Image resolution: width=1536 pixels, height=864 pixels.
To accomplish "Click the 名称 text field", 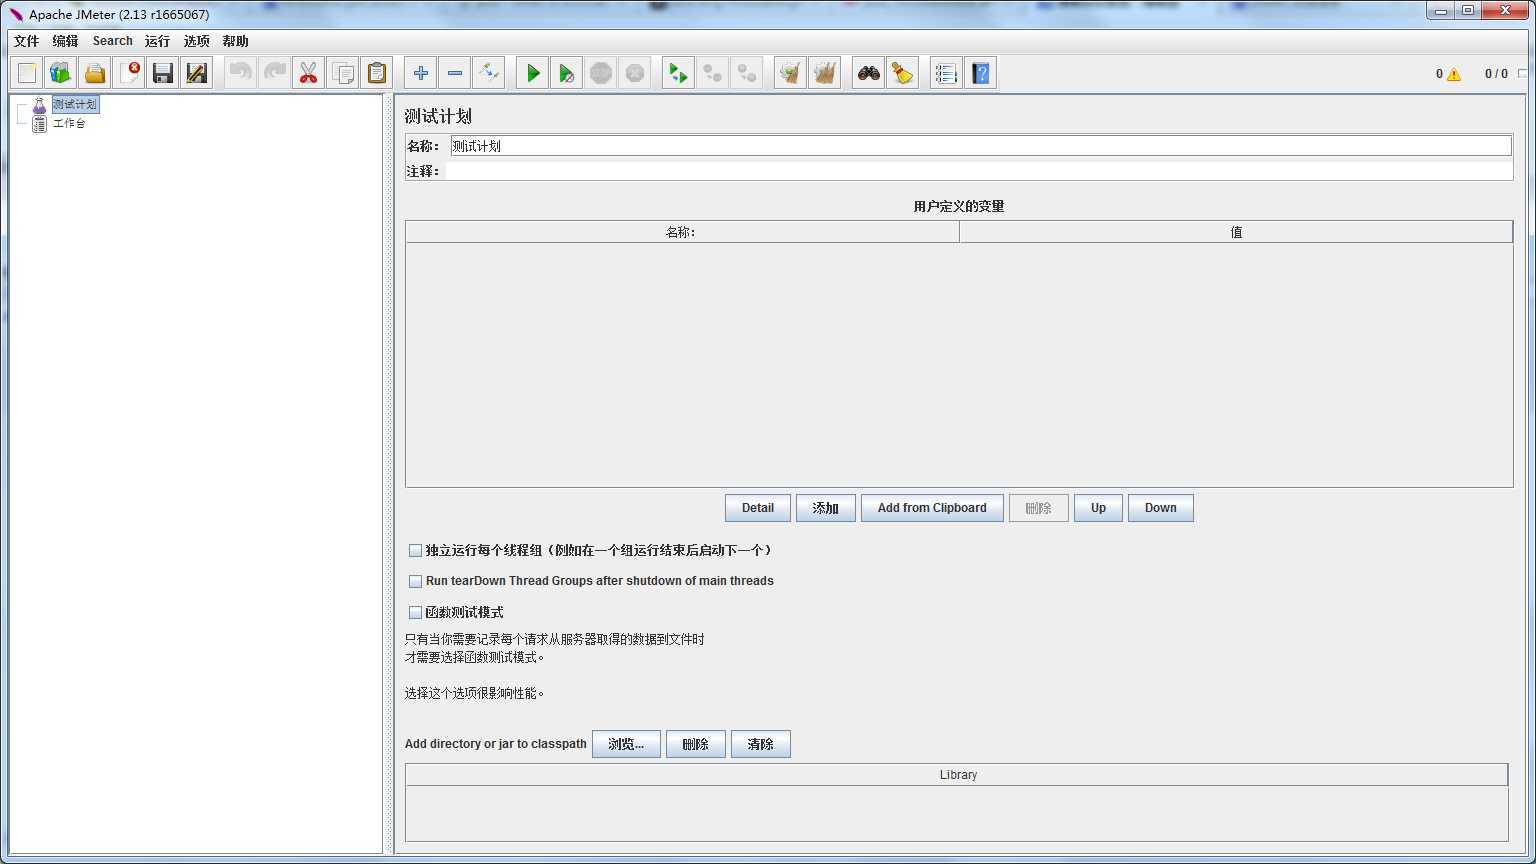I will click(x=980, y=146).
